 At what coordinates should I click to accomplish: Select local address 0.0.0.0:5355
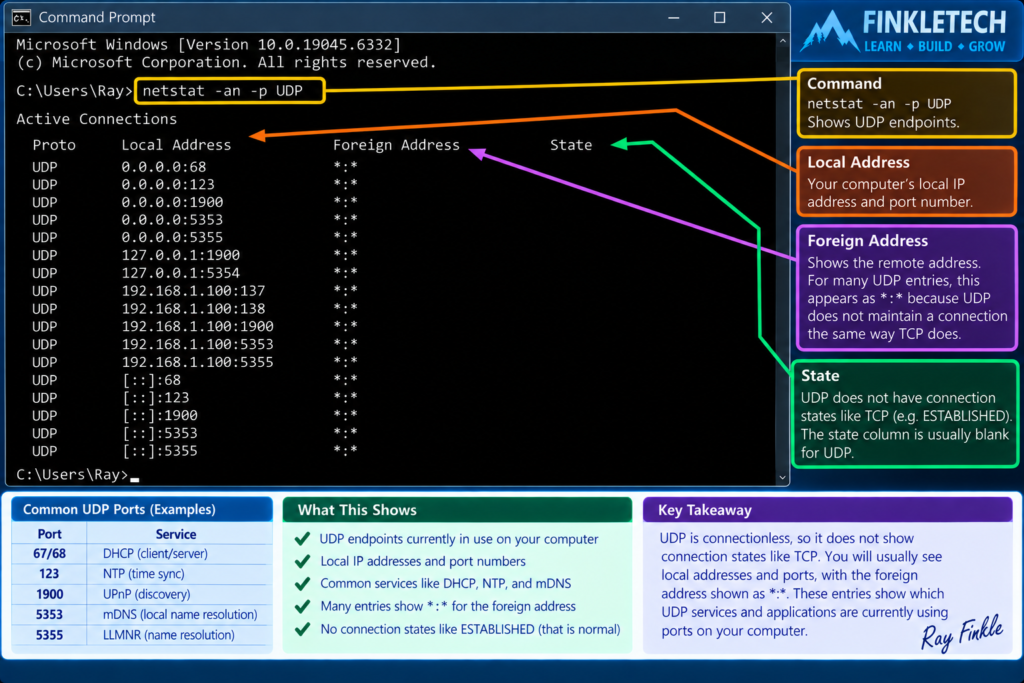tap(172, 238)
